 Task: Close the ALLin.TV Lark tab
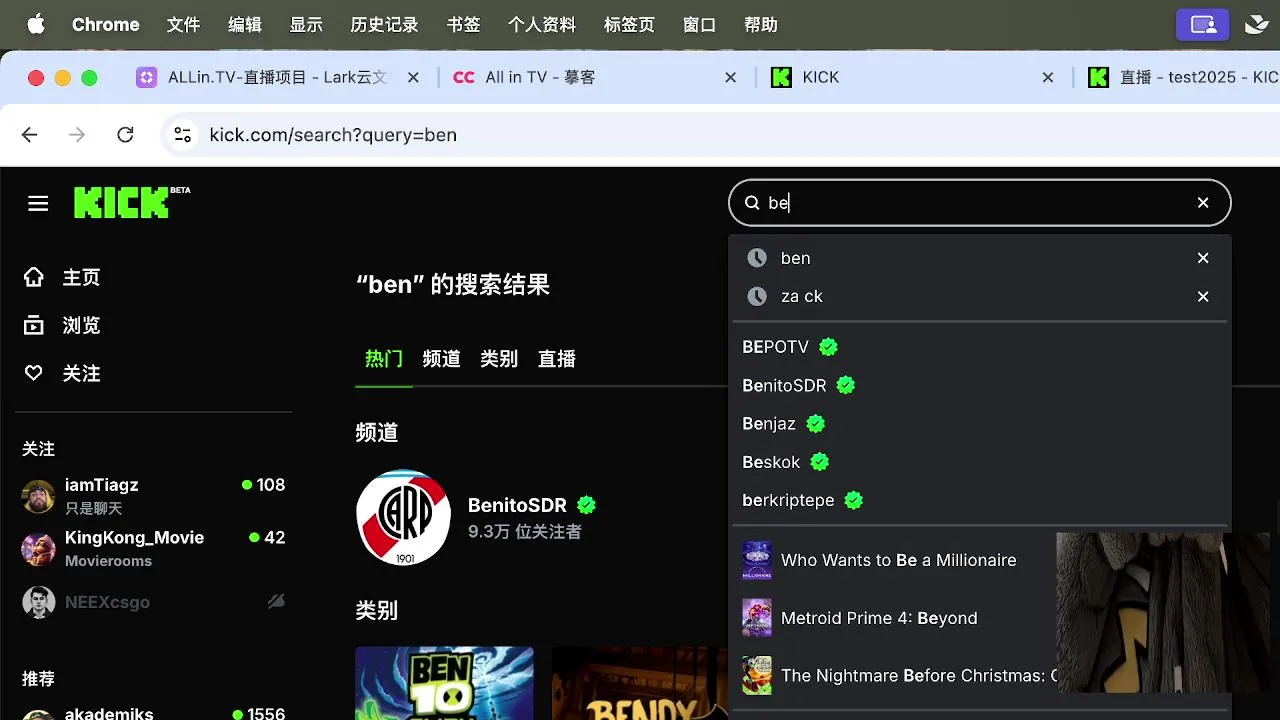click(x=413, y=77)
